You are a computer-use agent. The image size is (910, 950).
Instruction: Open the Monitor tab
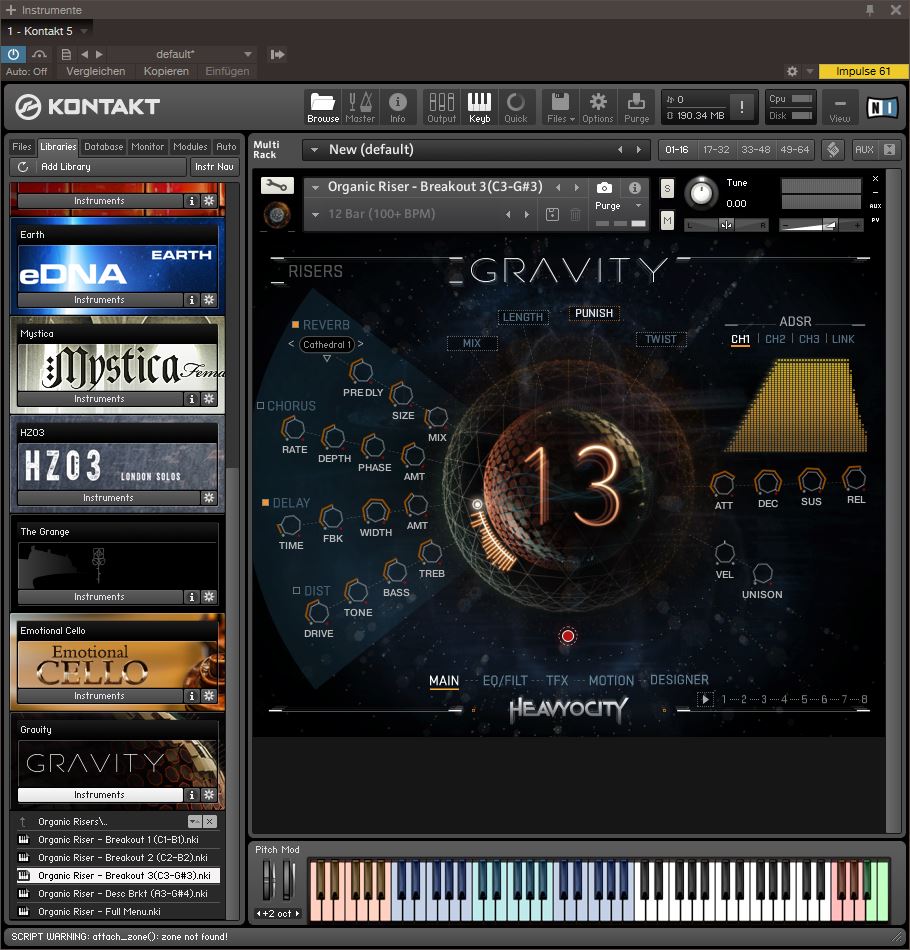coord(148,147)
